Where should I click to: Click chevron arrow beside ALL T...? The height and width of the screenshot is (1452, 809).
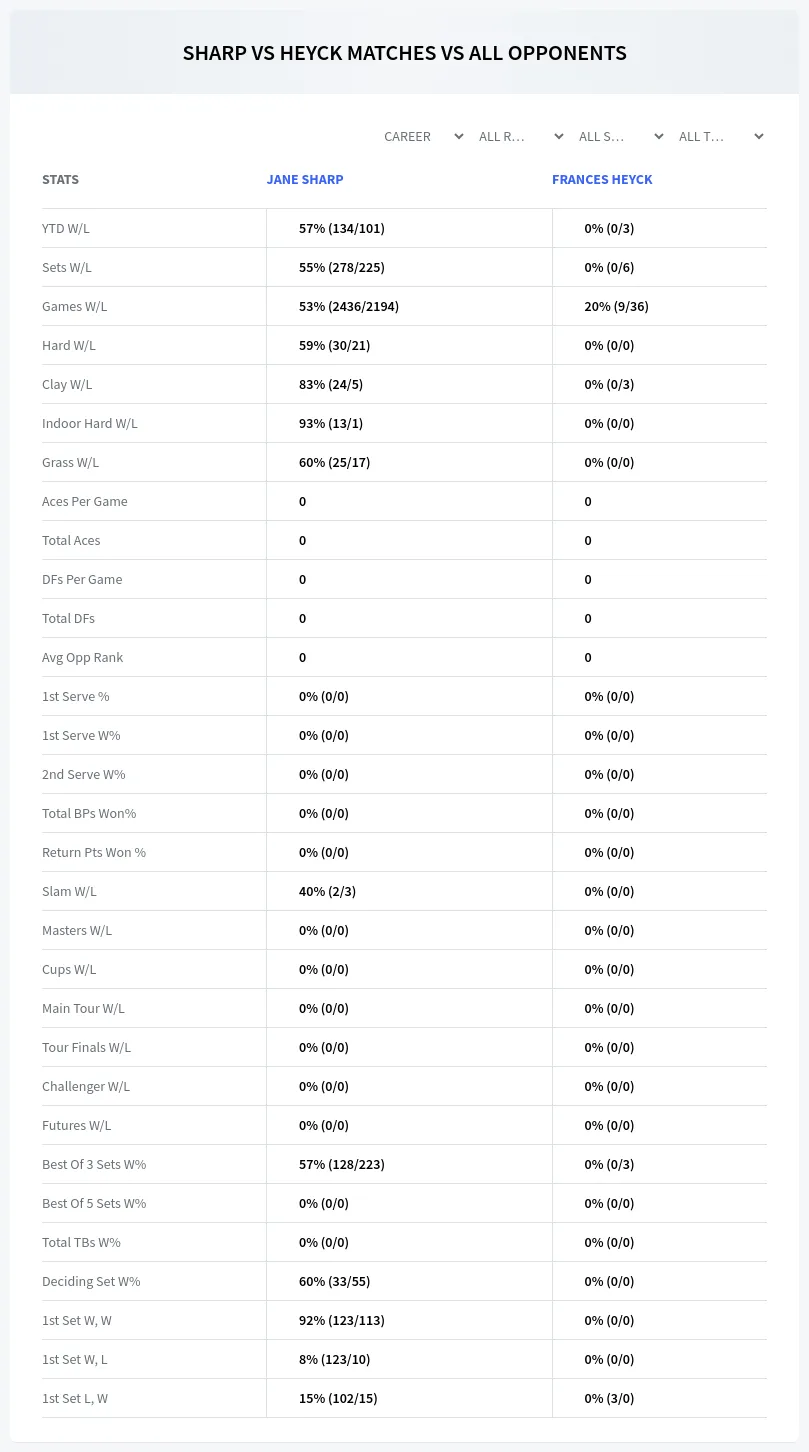click(x=758, y=136)
